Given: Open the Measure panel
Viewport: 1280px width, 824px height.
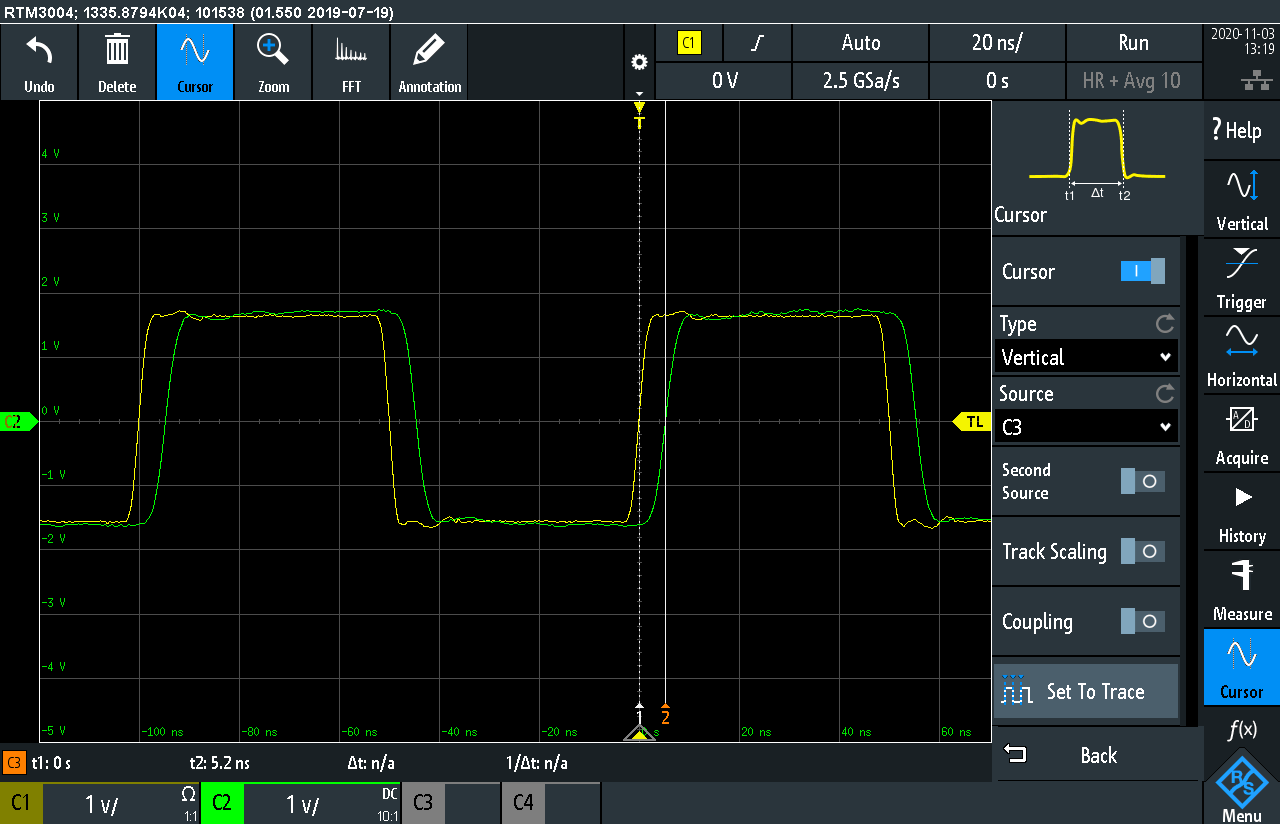Looking at the screenshot, I should point(1240,590).
